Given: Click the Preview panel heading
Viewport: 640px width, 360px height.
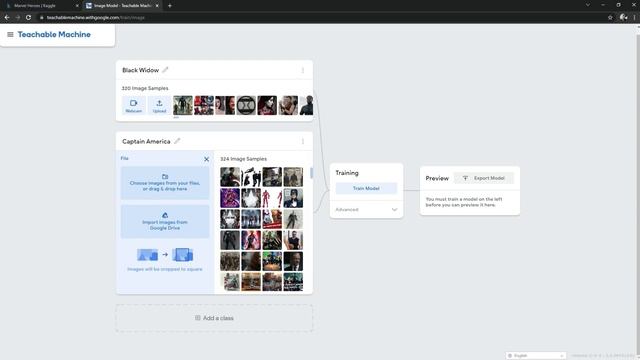Looking at the screenshot, I should click(437, 178).
